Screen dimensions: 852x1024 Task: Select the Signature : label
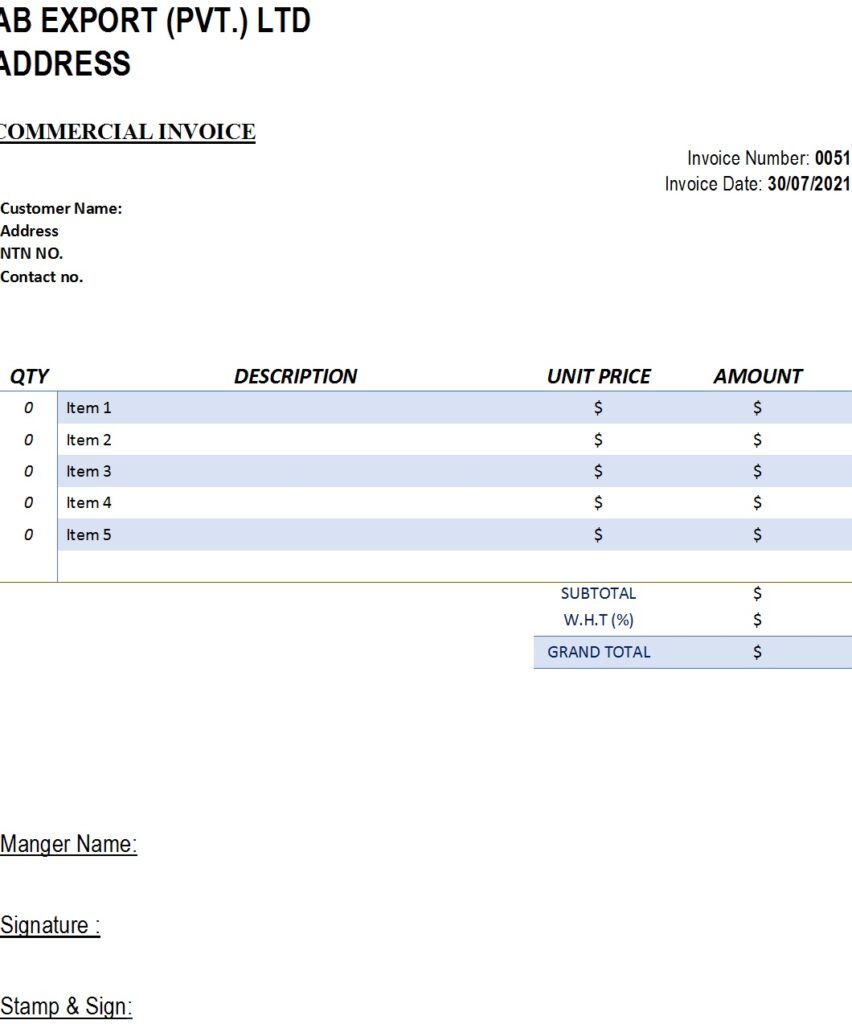pos(50,925)
